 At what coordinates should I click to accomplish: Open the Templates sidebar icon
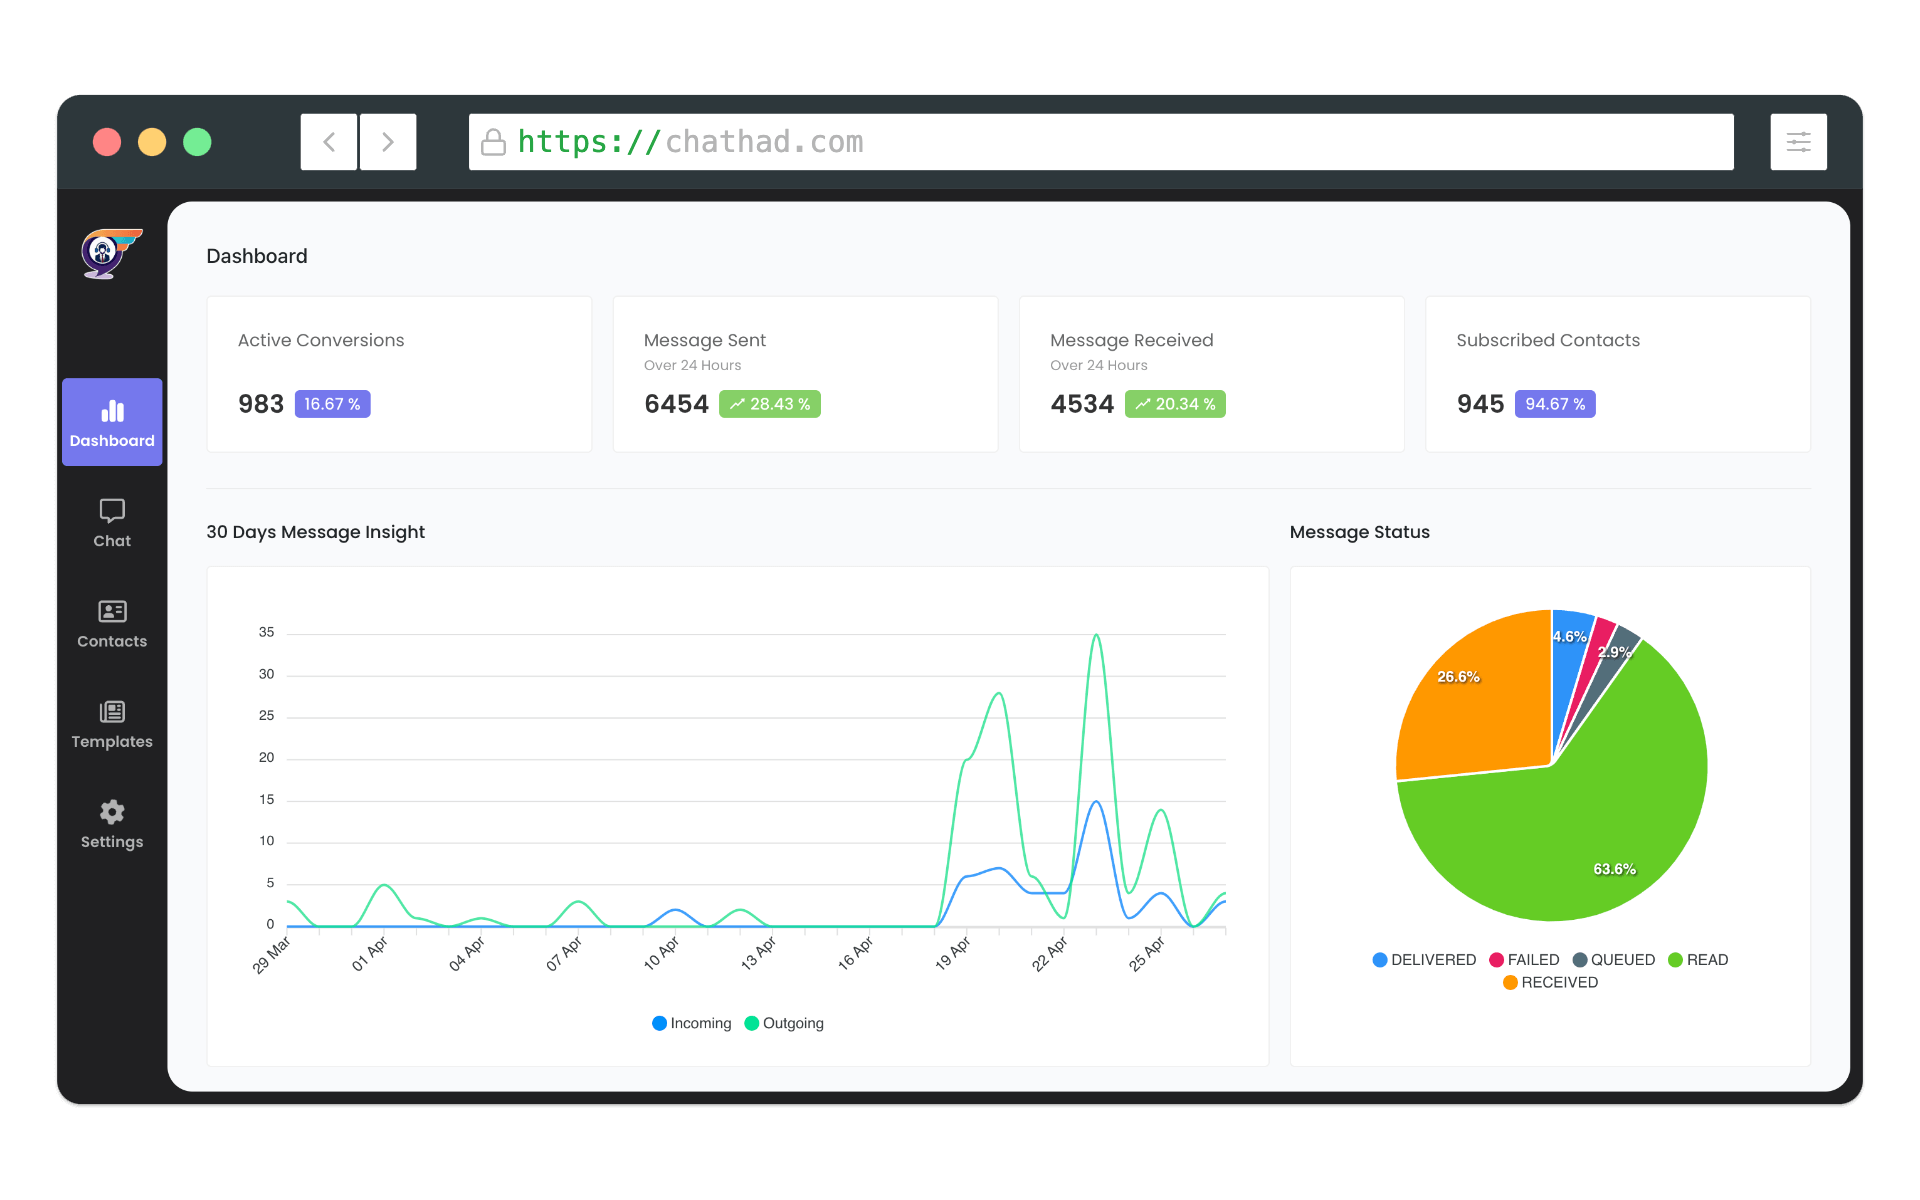pyautogui.click(x=112, y=712)
